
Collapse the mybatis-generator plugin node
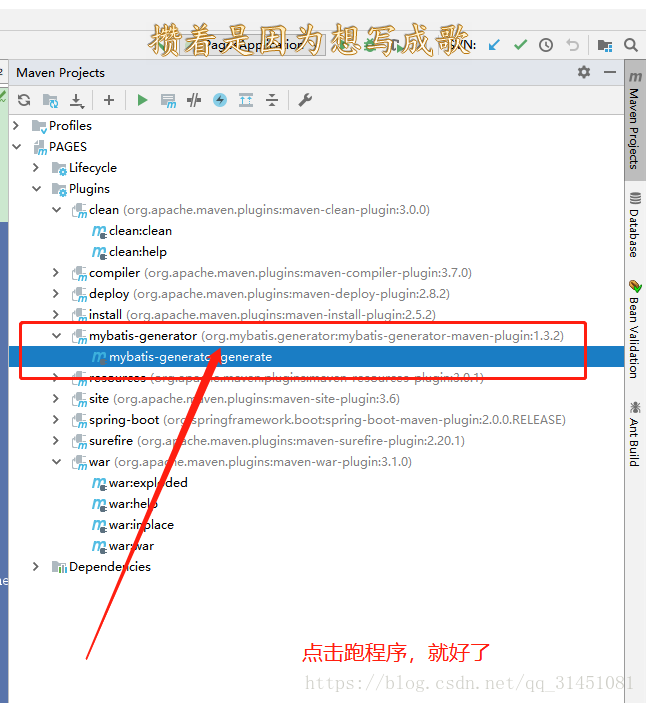(56, 335)
